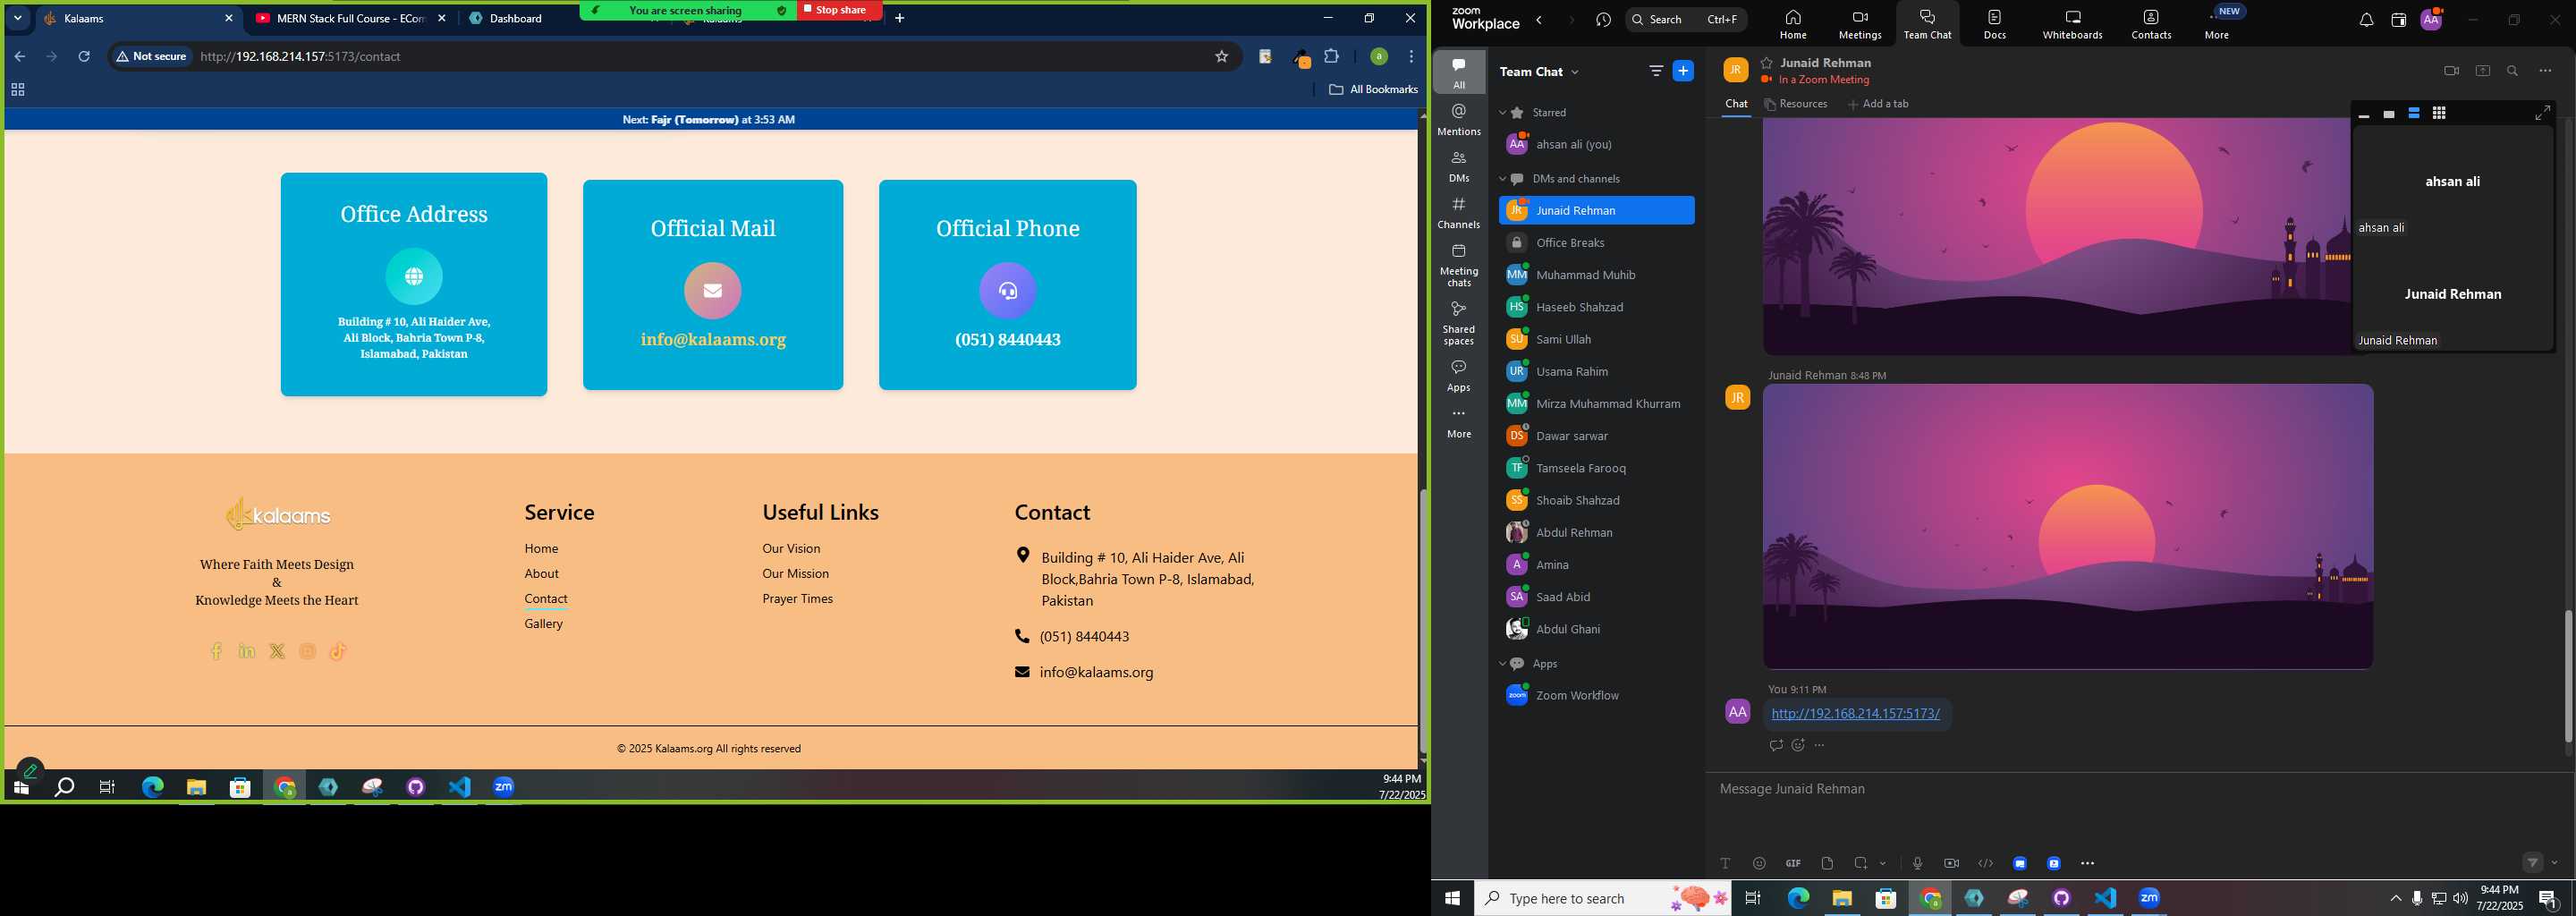Open the More menu with NEW badge
The width and height of the screenshot is (2576, 916).
(2217, 23)
